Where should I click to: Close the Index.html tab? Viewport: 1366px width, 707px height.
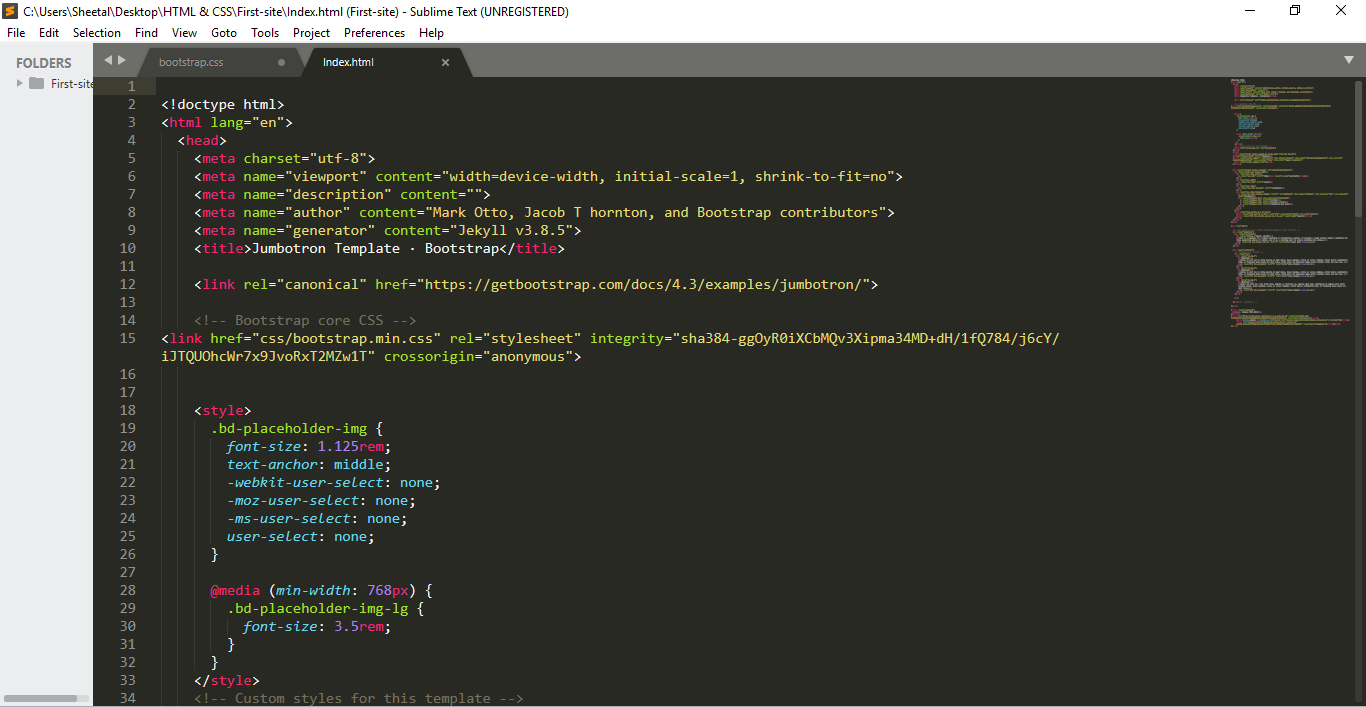445,62
